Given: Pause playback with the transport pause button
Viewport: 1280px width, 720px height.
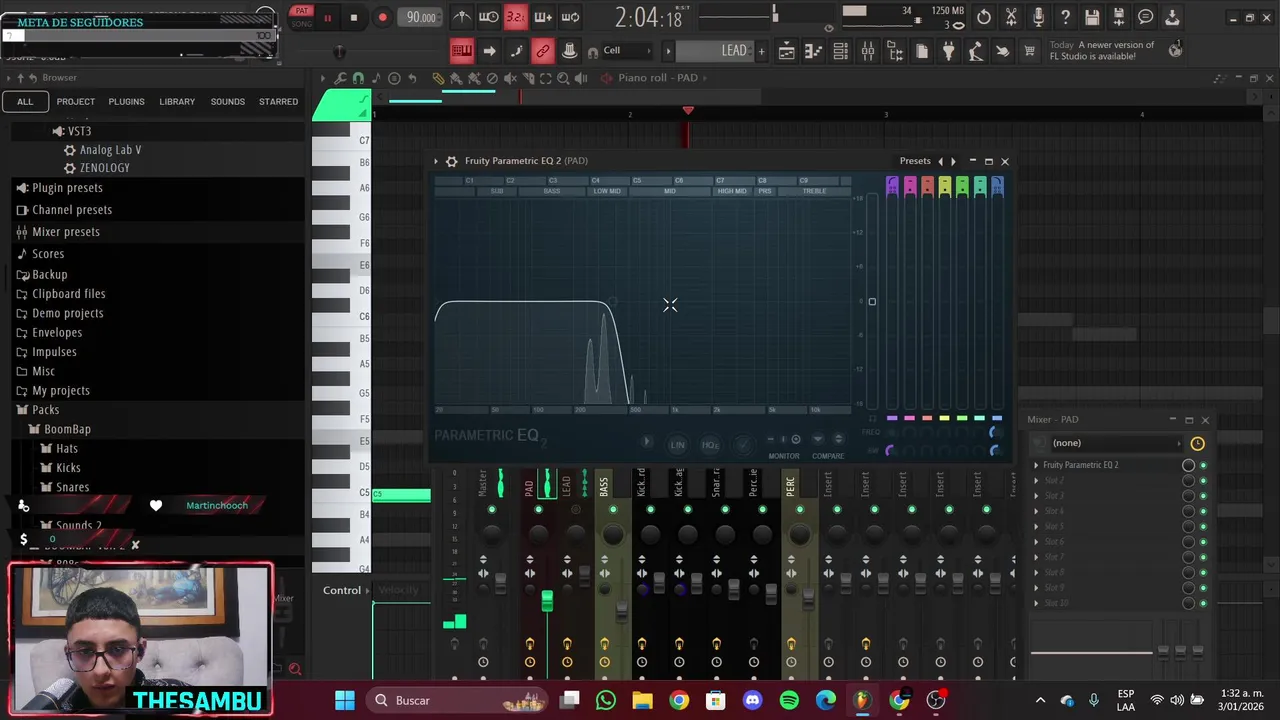Looking at the screenshot, I should 327,18.
